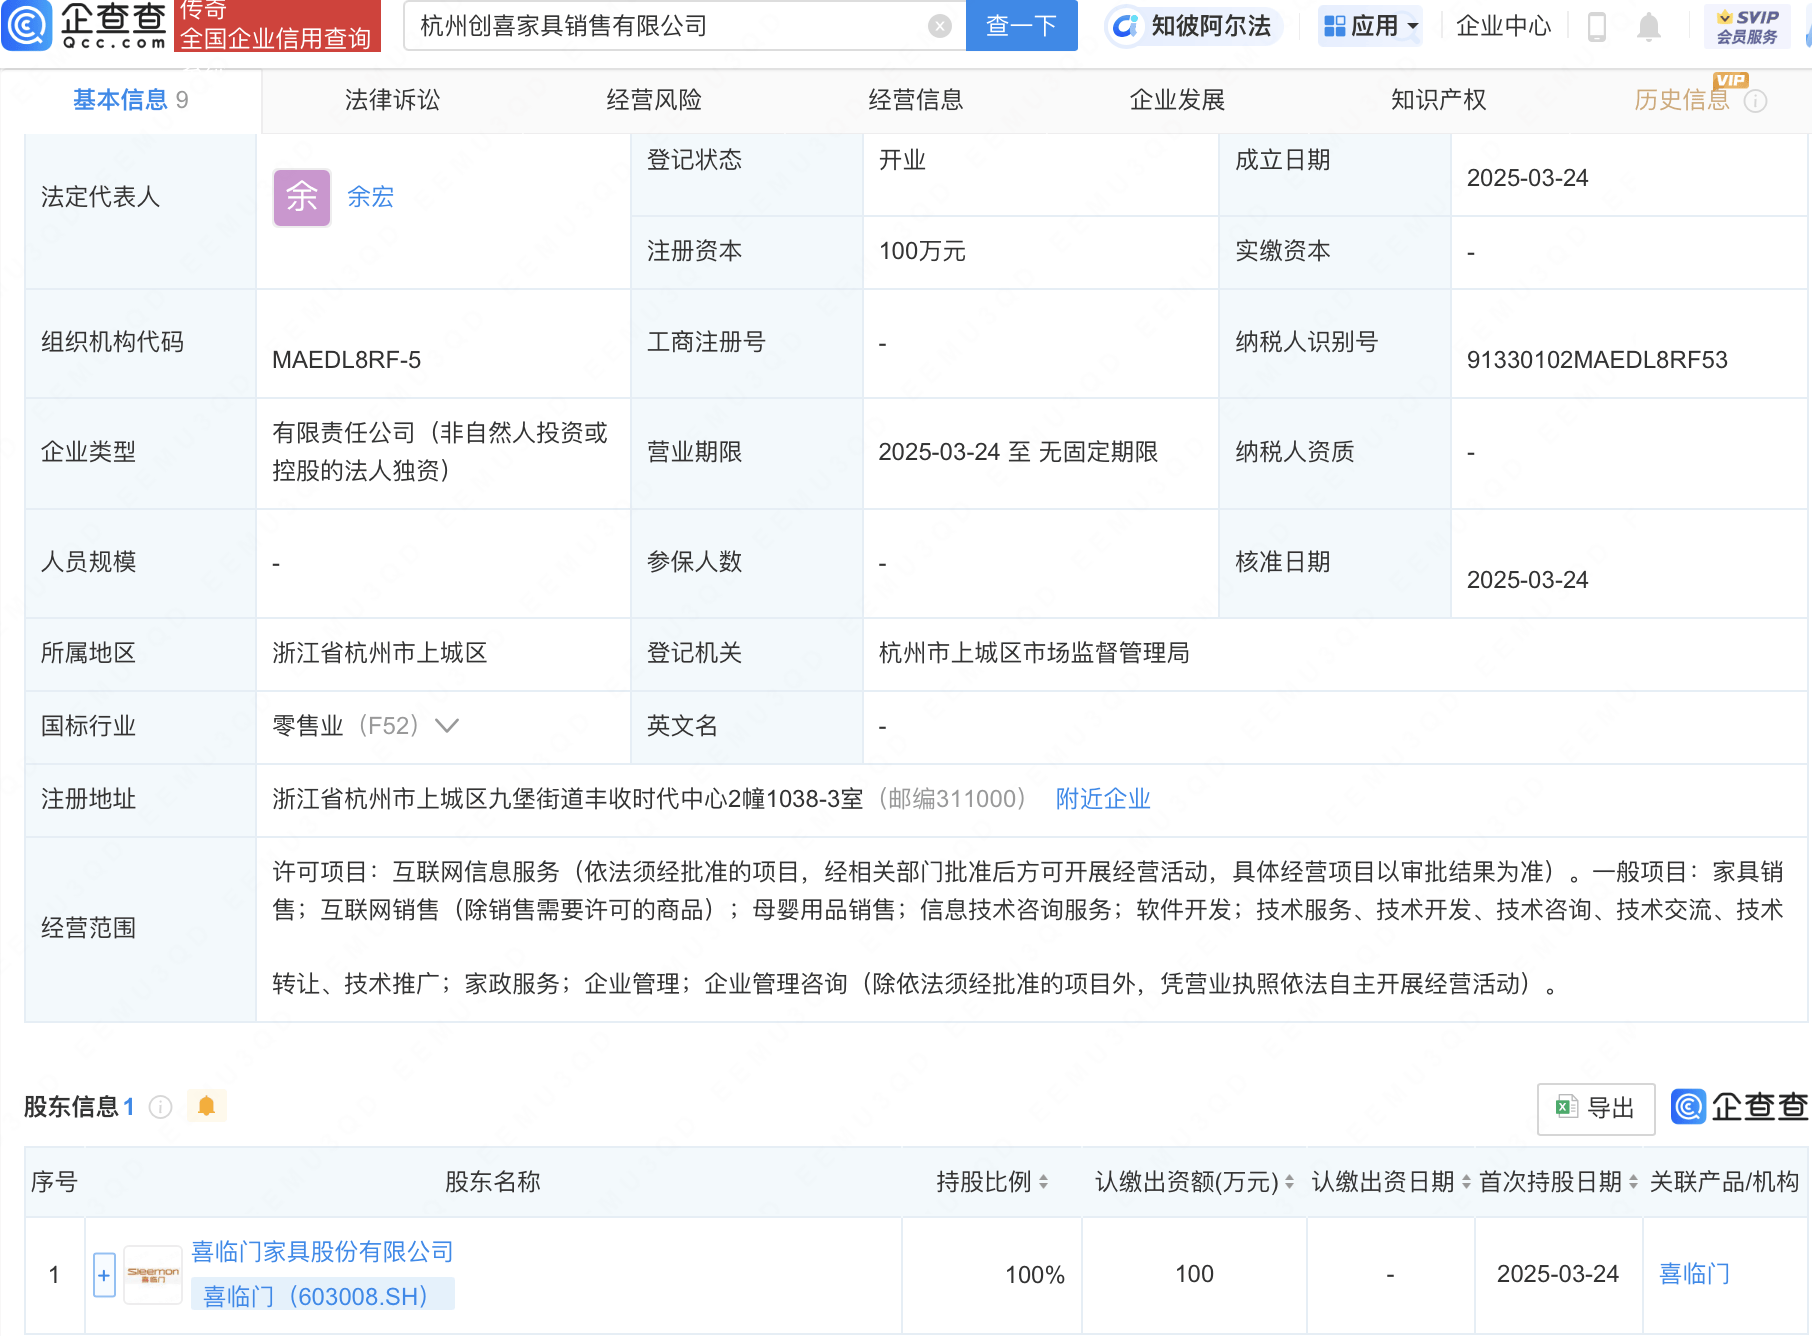The image size is (1812, 1336).
Task: Clear the search box with the X icon
Action: pyautogui.click(x=939, y=26)
